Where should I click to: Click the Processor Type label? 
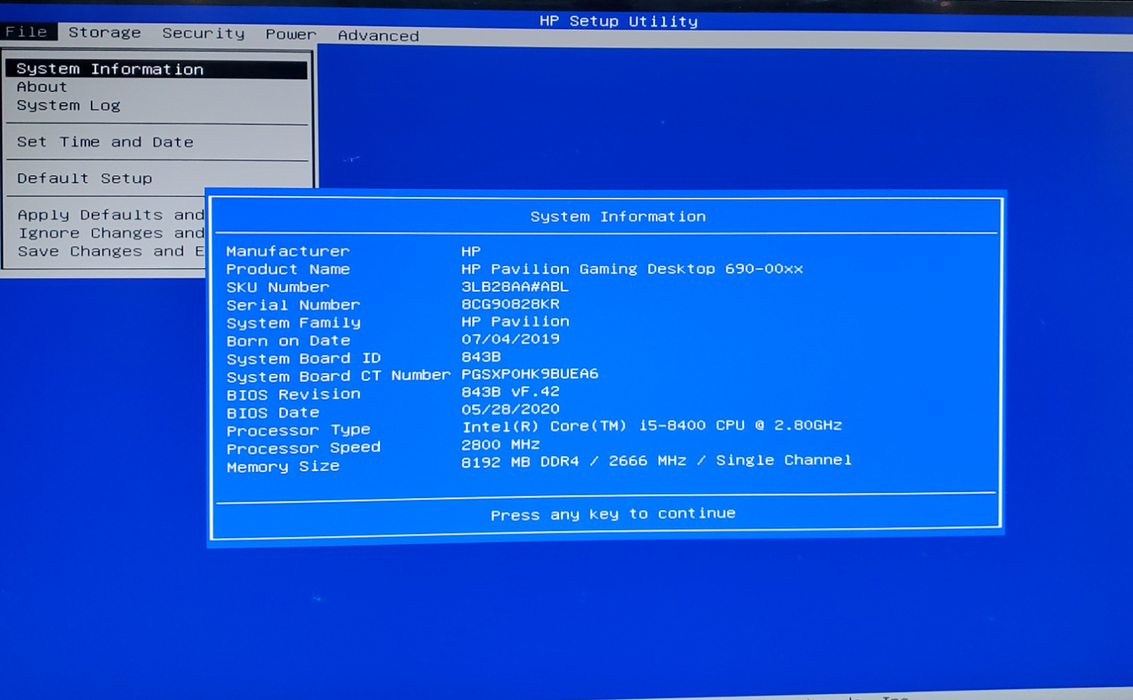(298, 431)
